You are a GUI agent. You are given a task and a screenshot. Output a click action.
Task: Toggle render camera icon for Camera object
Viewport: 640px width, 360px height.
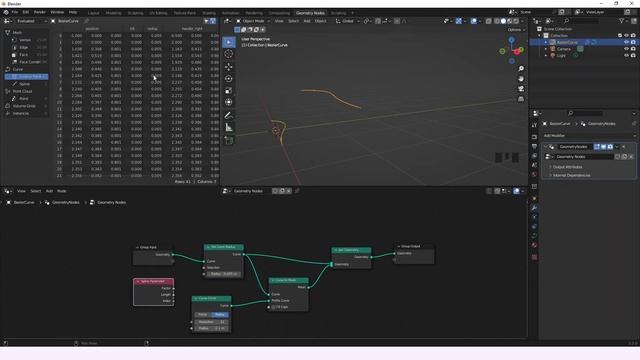pos(633,49)
